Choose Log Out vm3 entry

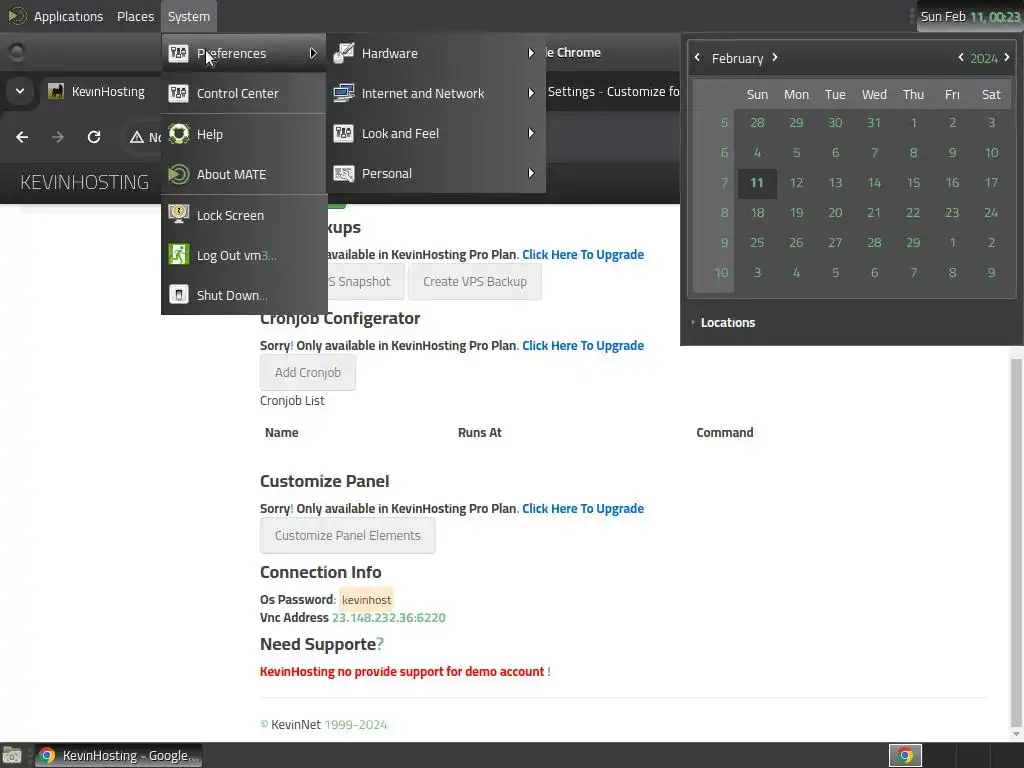click(244, 255)
